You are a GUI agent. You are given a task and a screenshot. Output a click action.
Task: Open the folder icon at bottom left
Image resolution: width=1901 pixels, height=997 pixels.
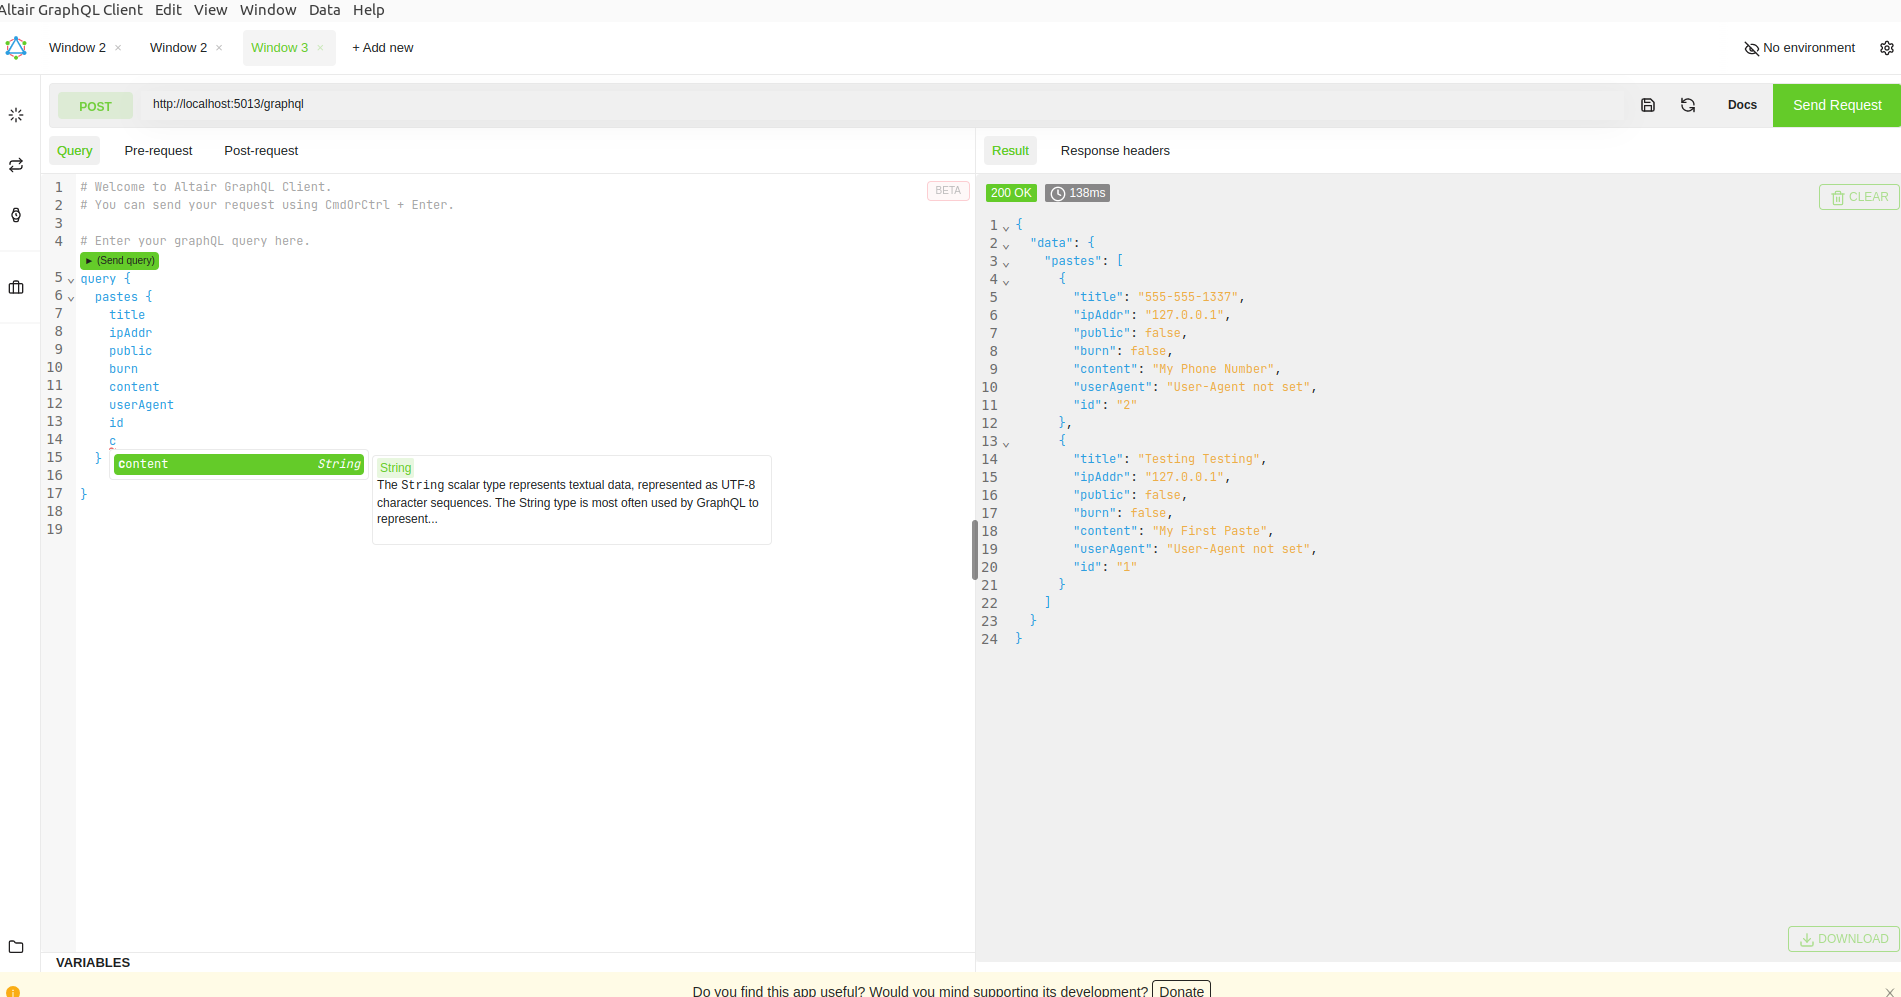coord(16,946)
